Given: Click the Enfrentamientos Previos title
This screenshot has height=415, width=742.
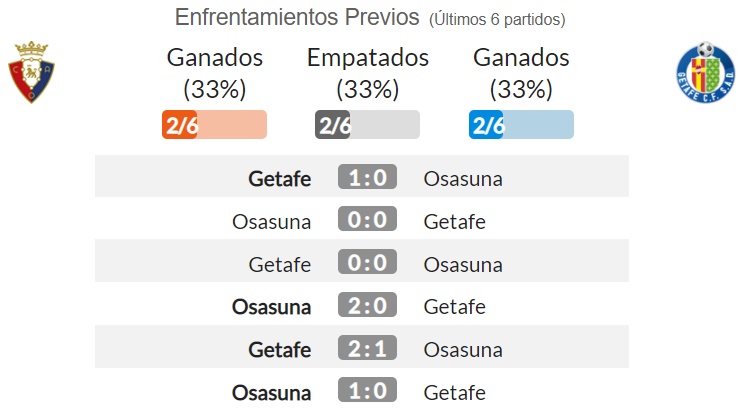Looking at the screenshot, I should [x=297, y=17].
